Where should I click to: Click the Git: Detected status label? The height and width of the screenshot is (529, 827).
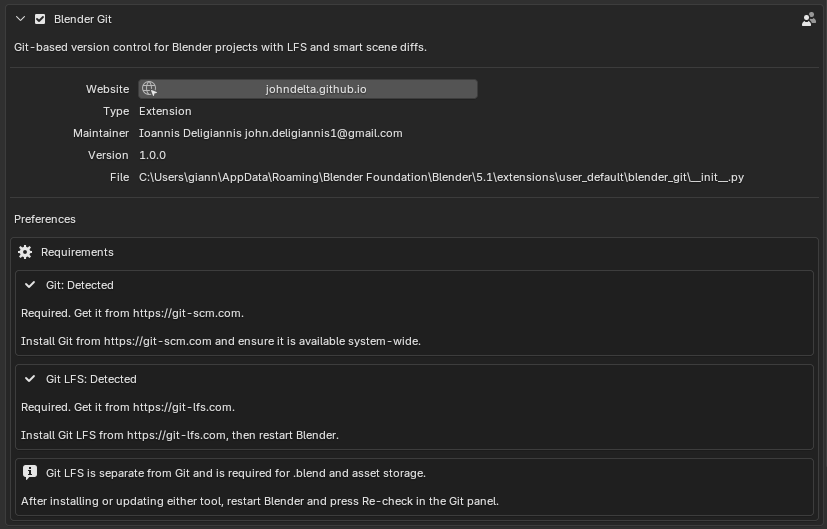point(80,285)
